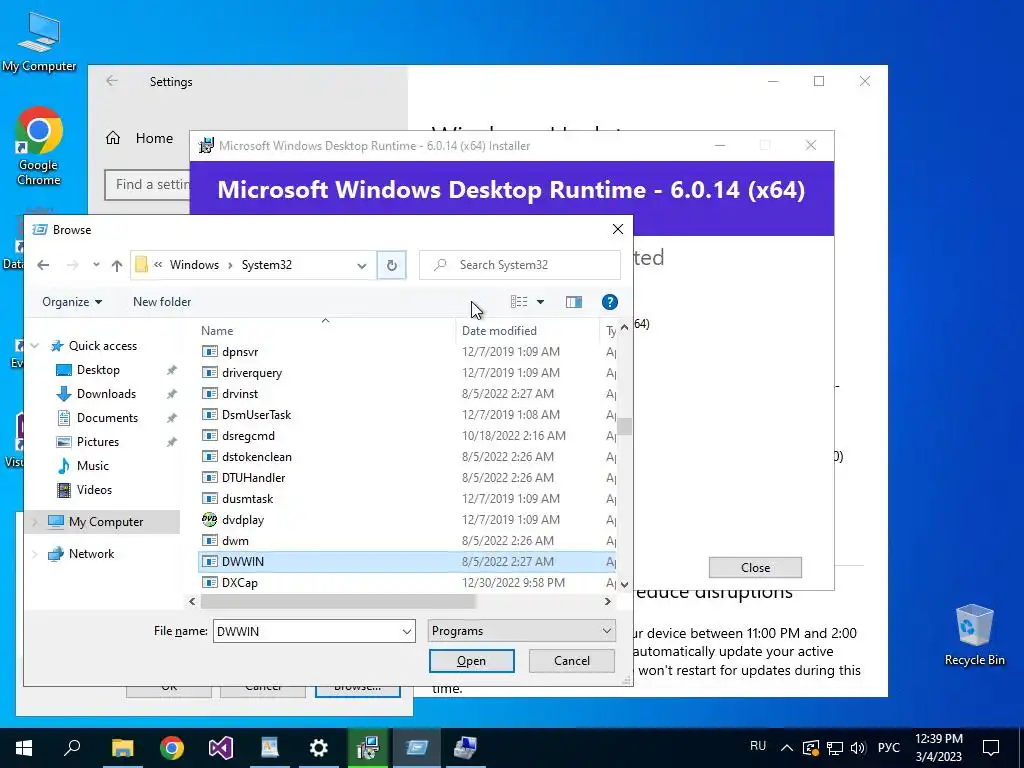Image resolution: width=1024 pixels, height=768 pixels.
Task: Click the File name input field
Action: [x=306, y=631]
